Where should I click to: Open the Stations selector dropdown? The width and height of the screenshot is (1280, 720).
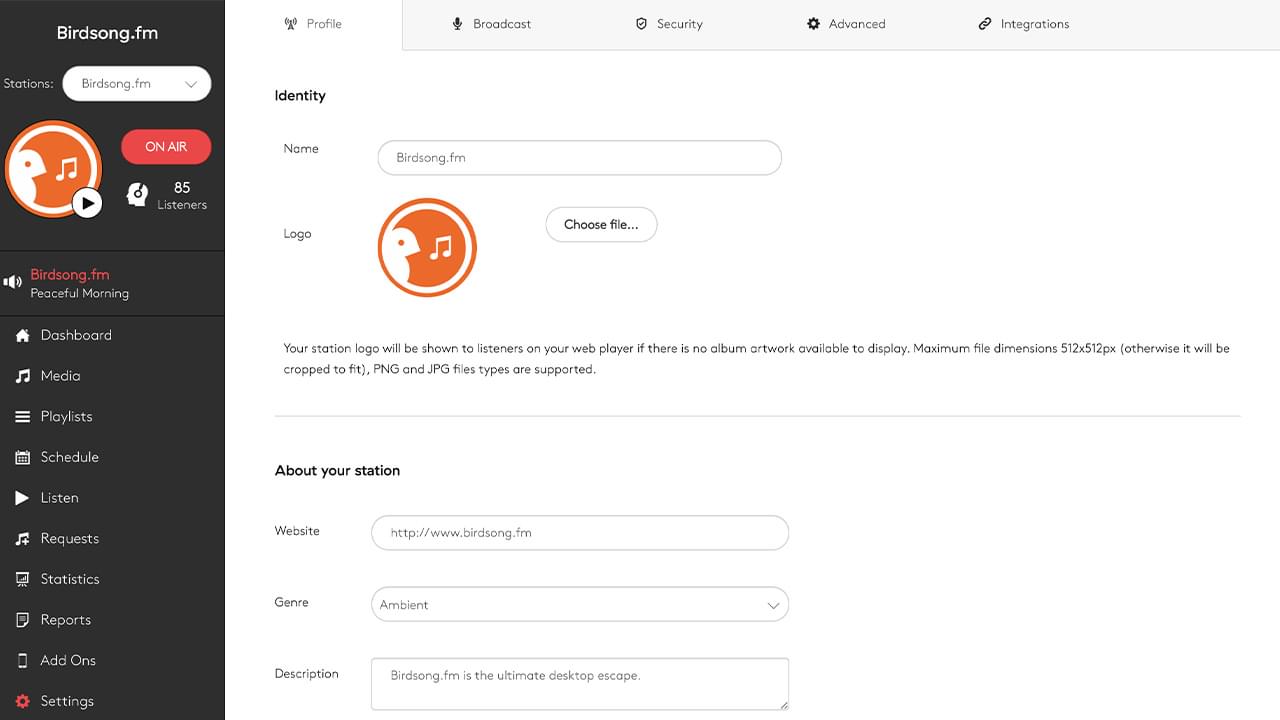pos(136,83)
